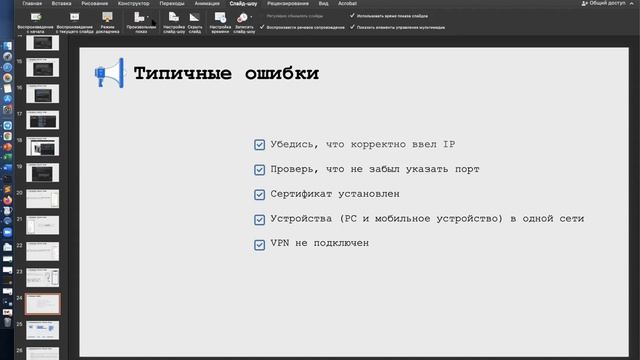The image size is (640, 360).
Task: Select slide 18 thumbnail
Action: pos(42,146)
